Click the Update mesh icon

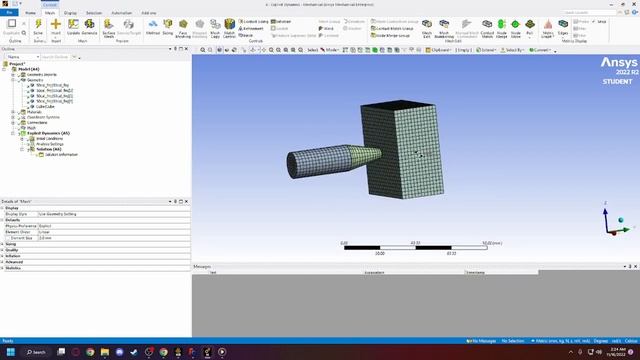pos(73,24)
